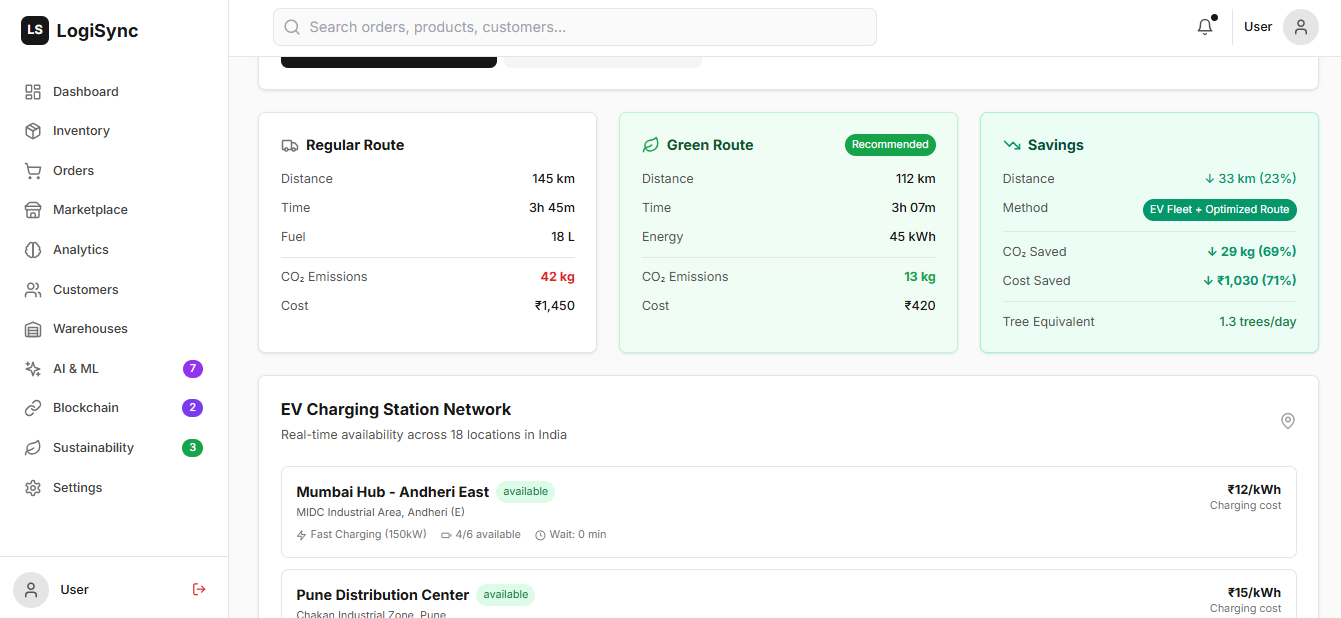Click the 13 kg CO₂ emissions value

pyautogui.click(x=920, y=277)
